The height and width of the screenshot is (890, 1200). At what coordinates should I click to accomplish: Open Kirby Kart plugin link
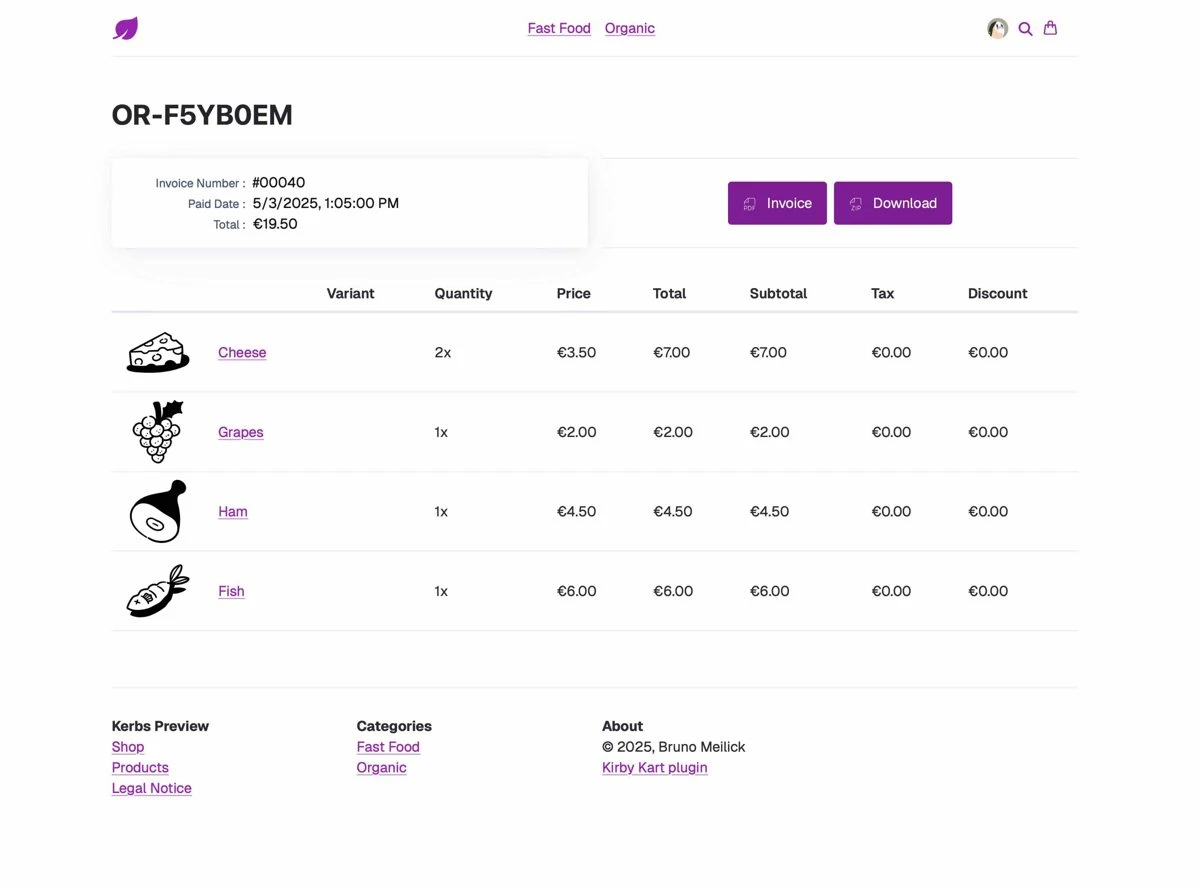click(x=655, y=768)
